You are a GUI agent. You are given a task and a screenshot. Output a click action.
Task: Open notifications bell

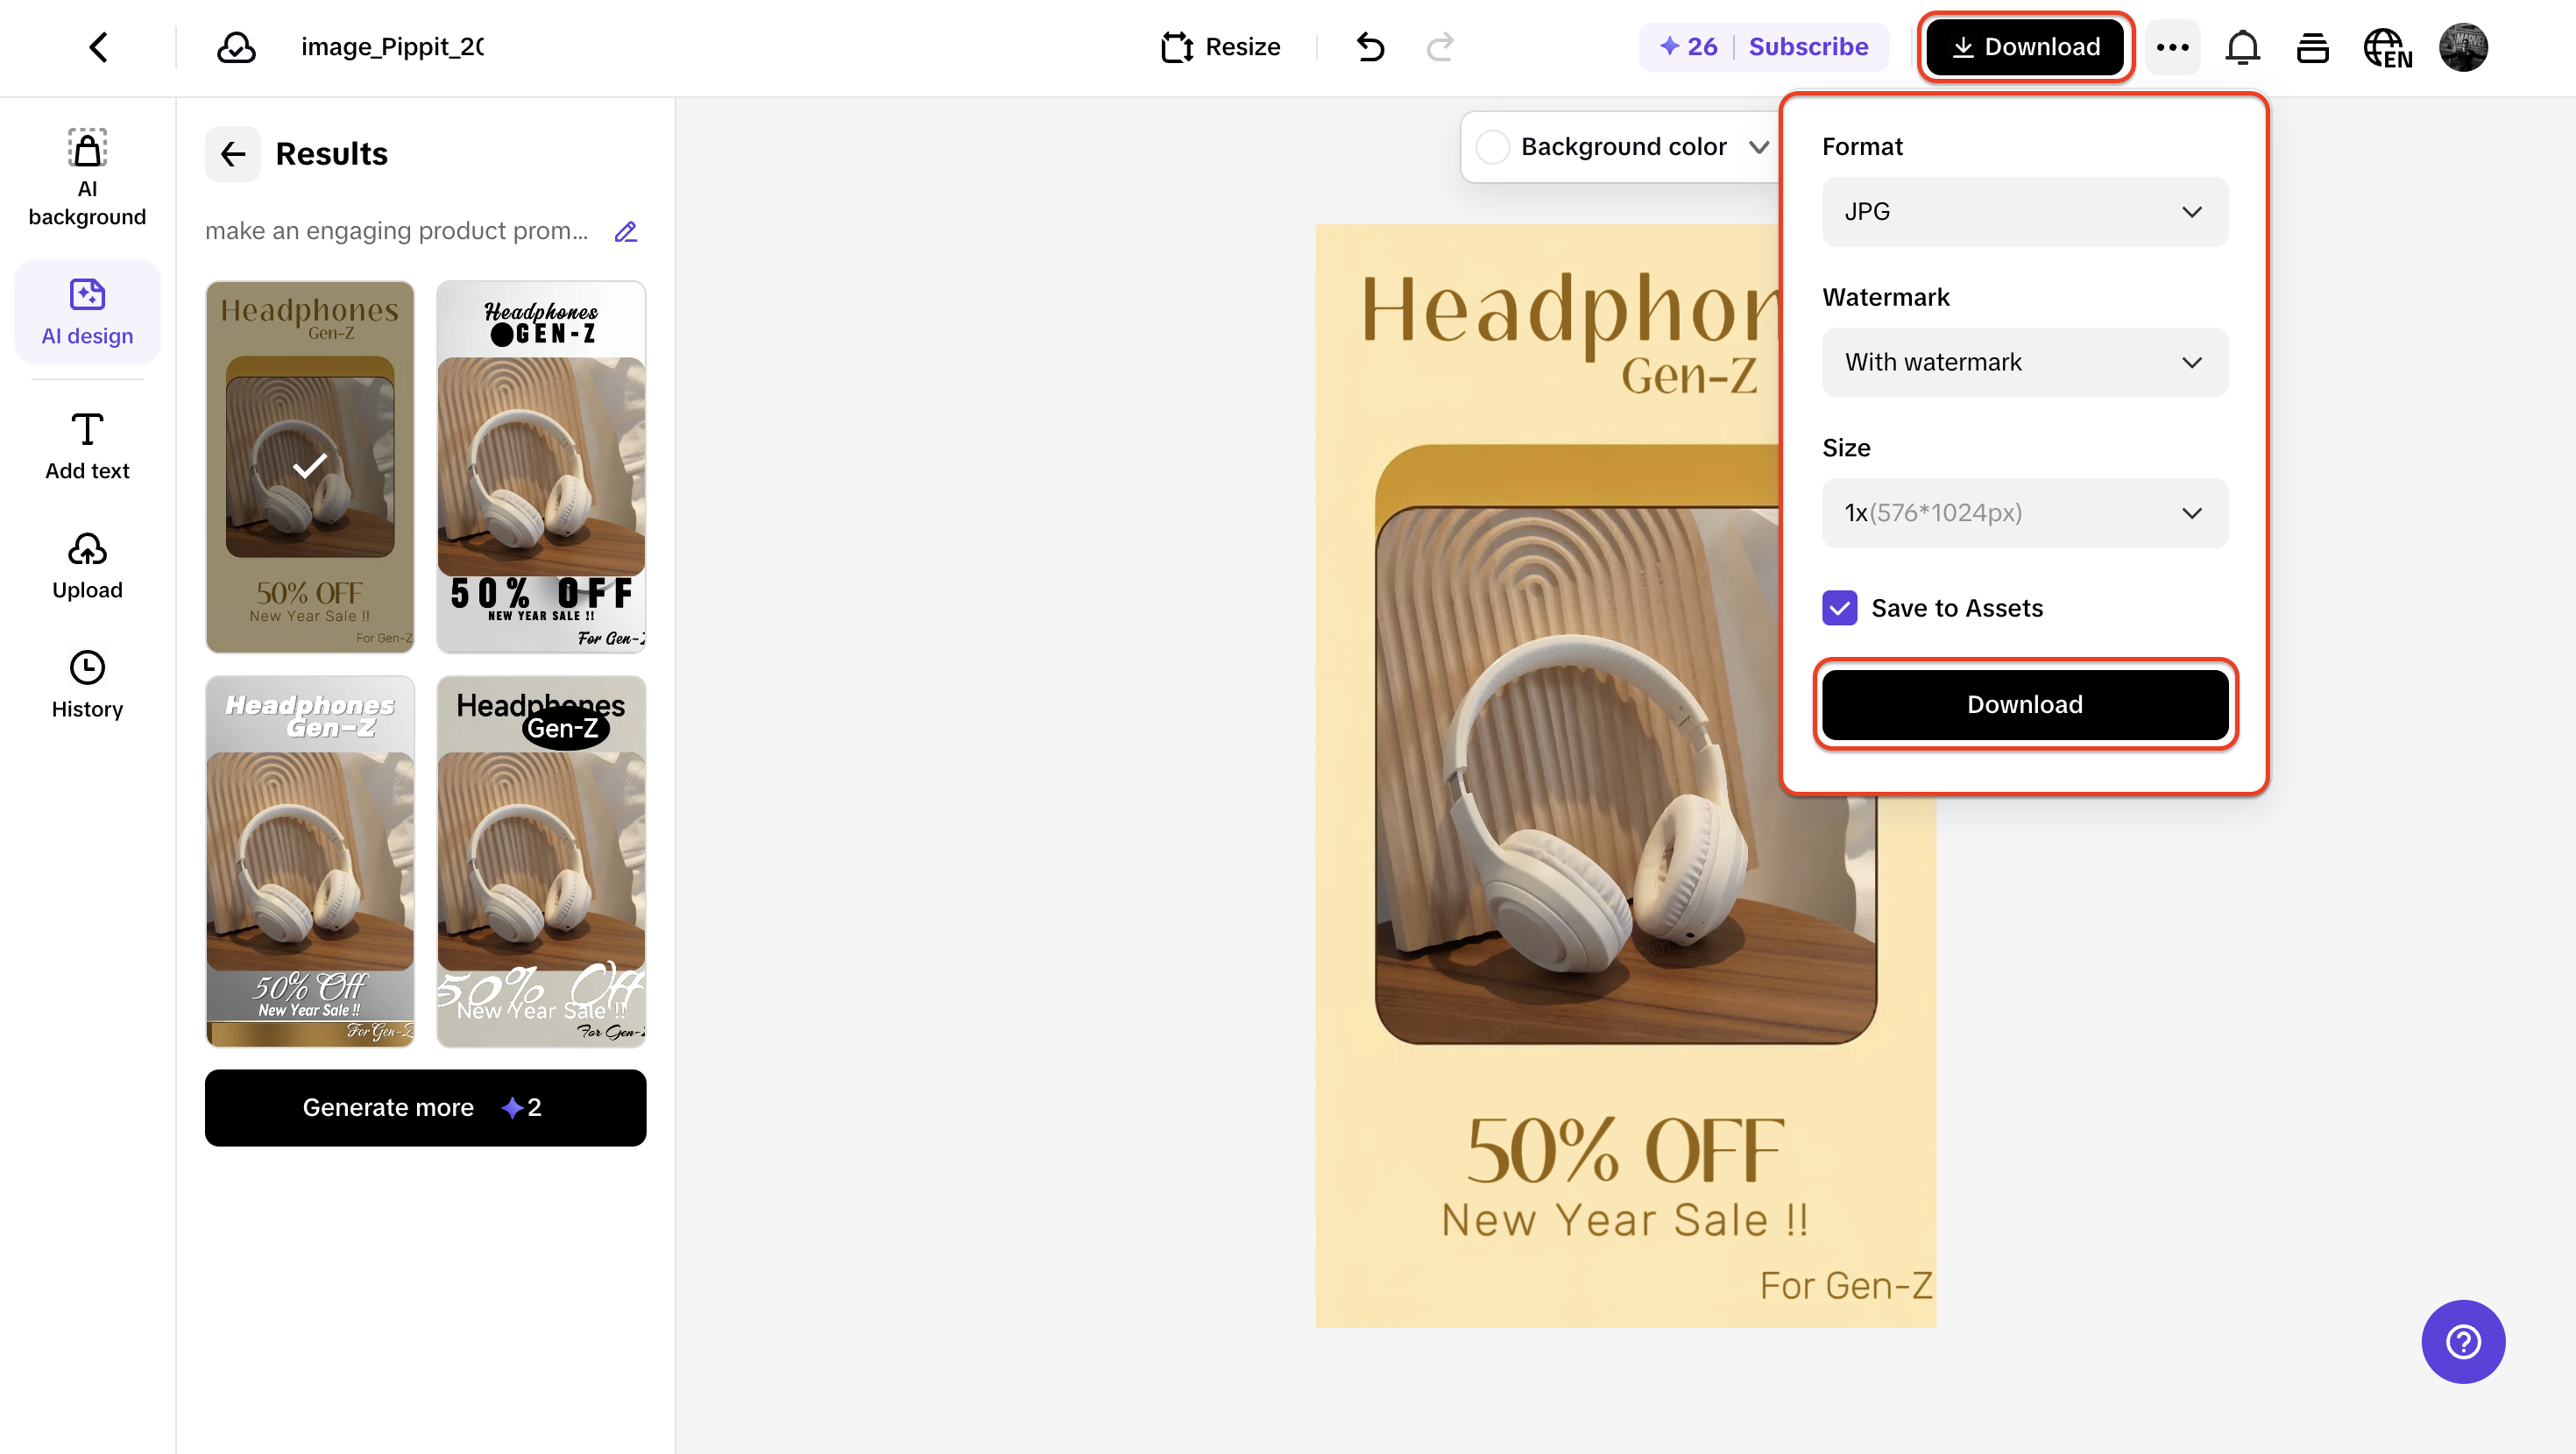click(x=2243, y=46)
